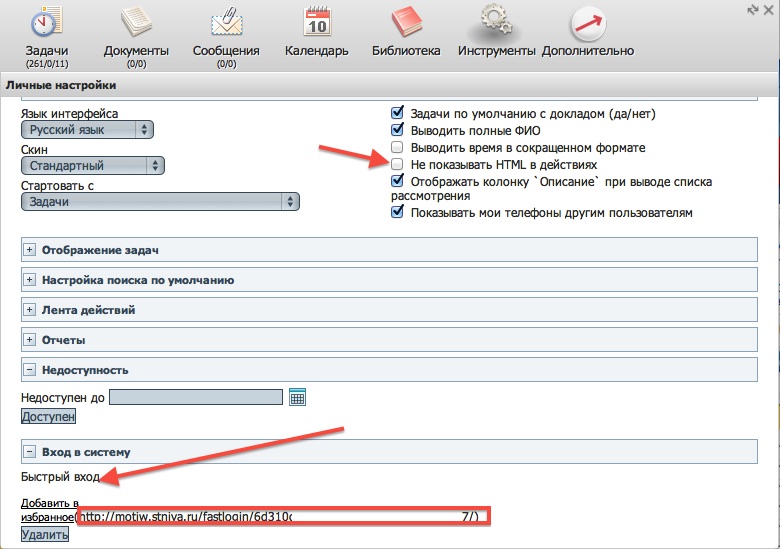The image size is (780, 549).
Task: Open the Скин dropdown
Action: pyautogui.click(x=93, y=166)
